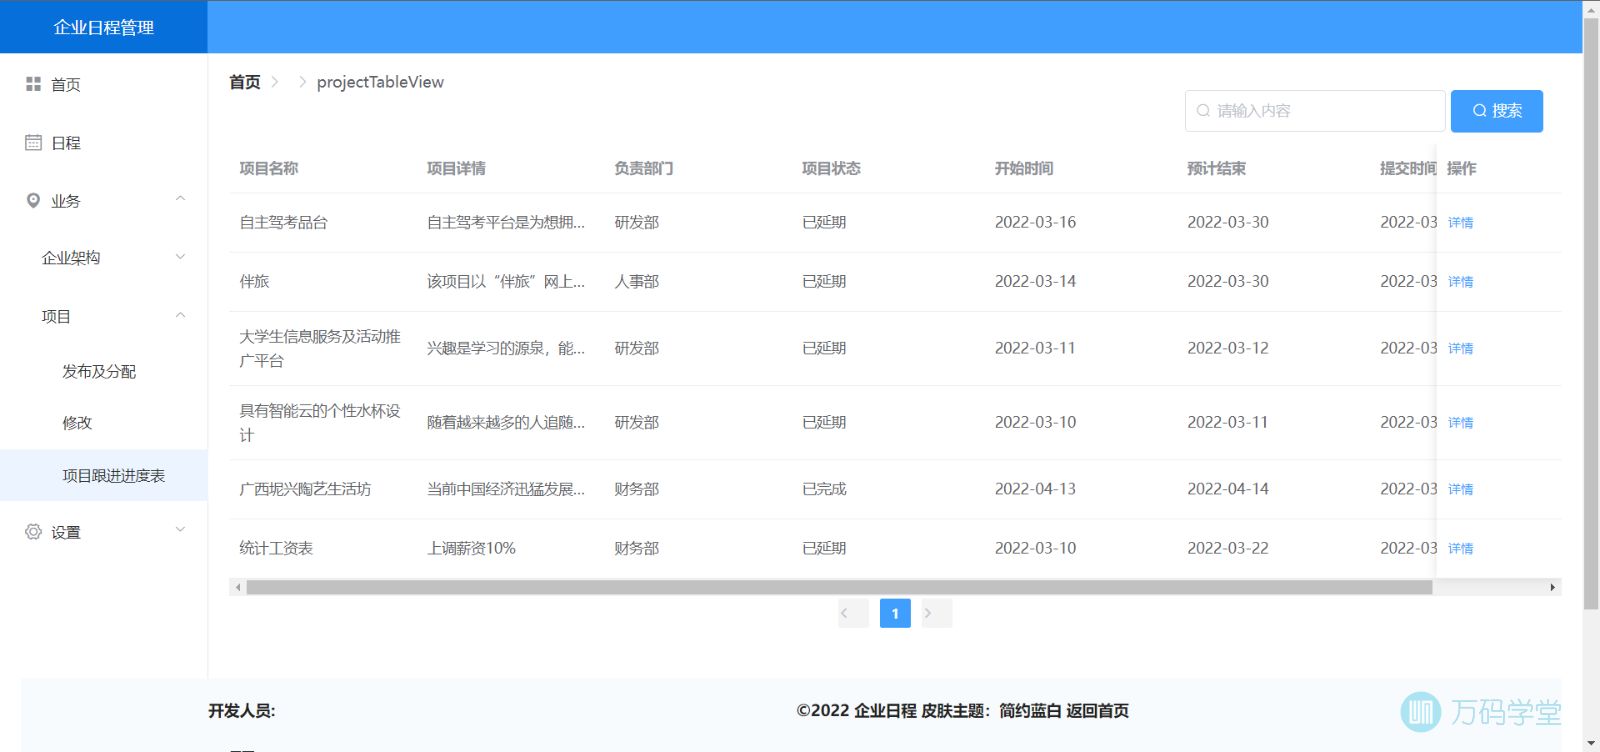Image resolution: width=1600 pixels, height=752 pixels.
Task: Click the calendar icon beside 日程
Action: pos(33,143)
